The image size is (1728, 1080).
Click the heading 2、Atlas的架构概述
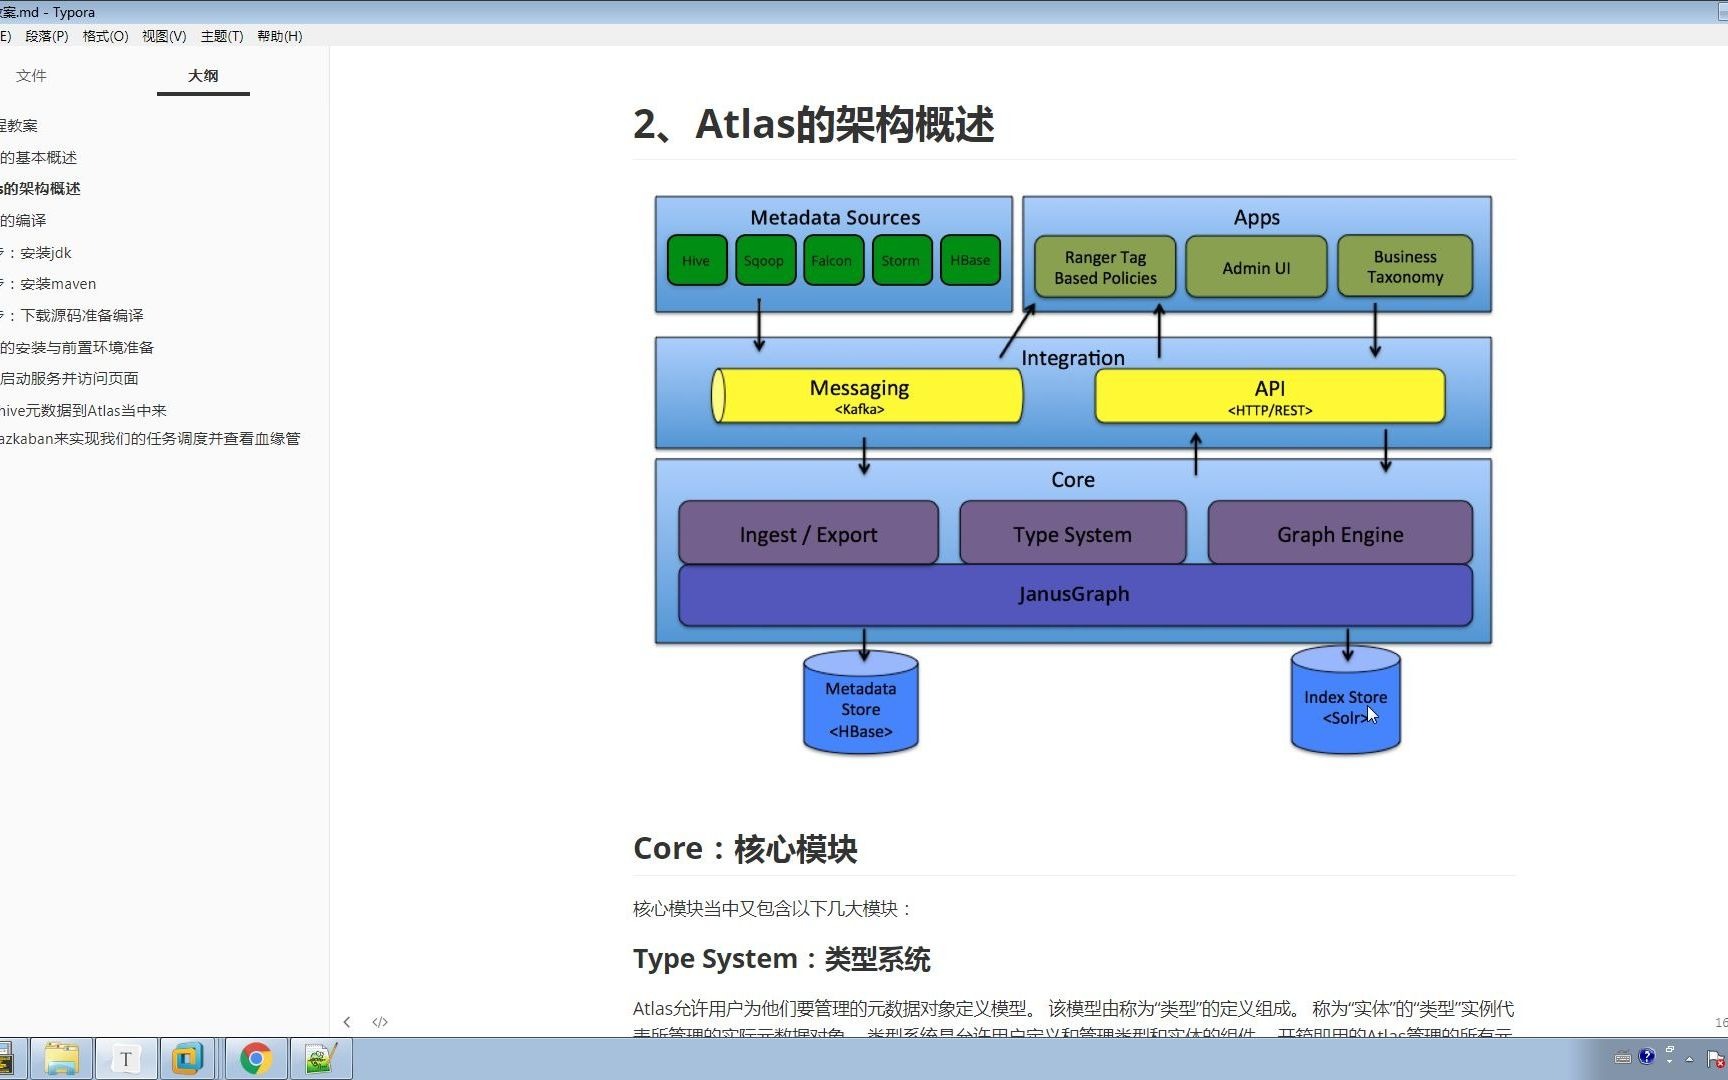click(x=813, y=124)
